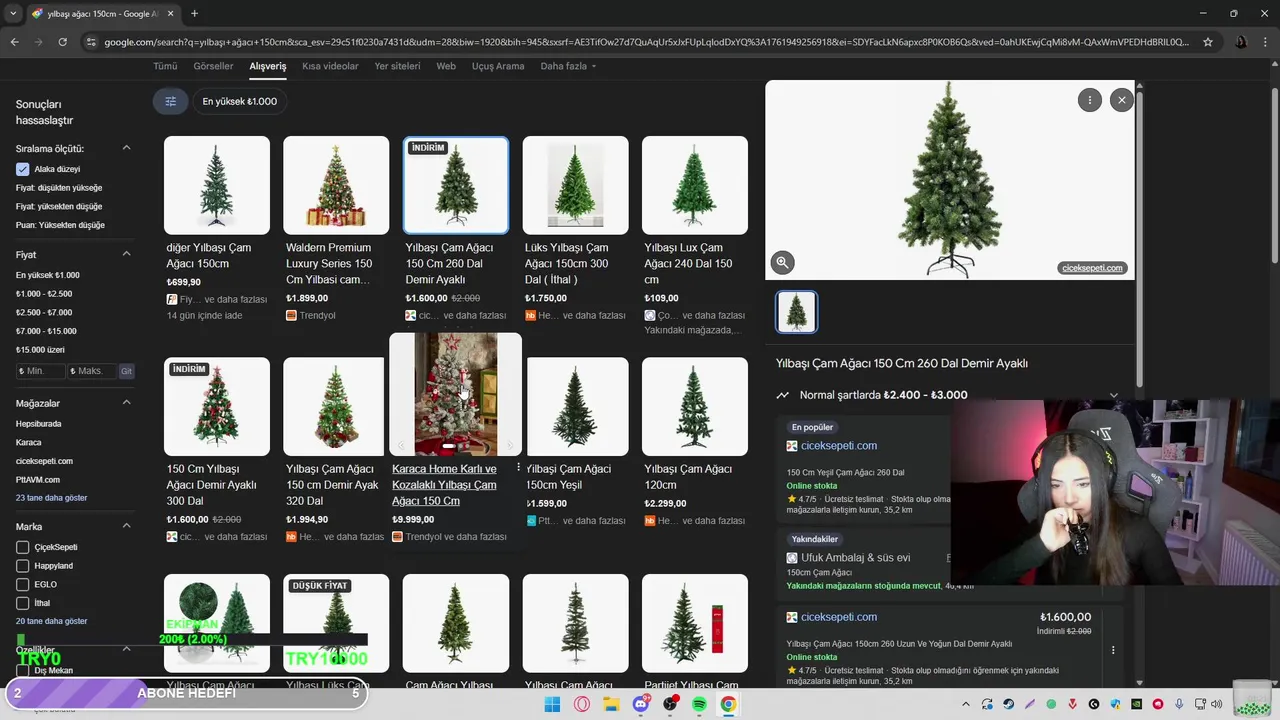Viewport: 1280px width, 720px height.
Task: Open the Windows Start menu
Action: 552,704
